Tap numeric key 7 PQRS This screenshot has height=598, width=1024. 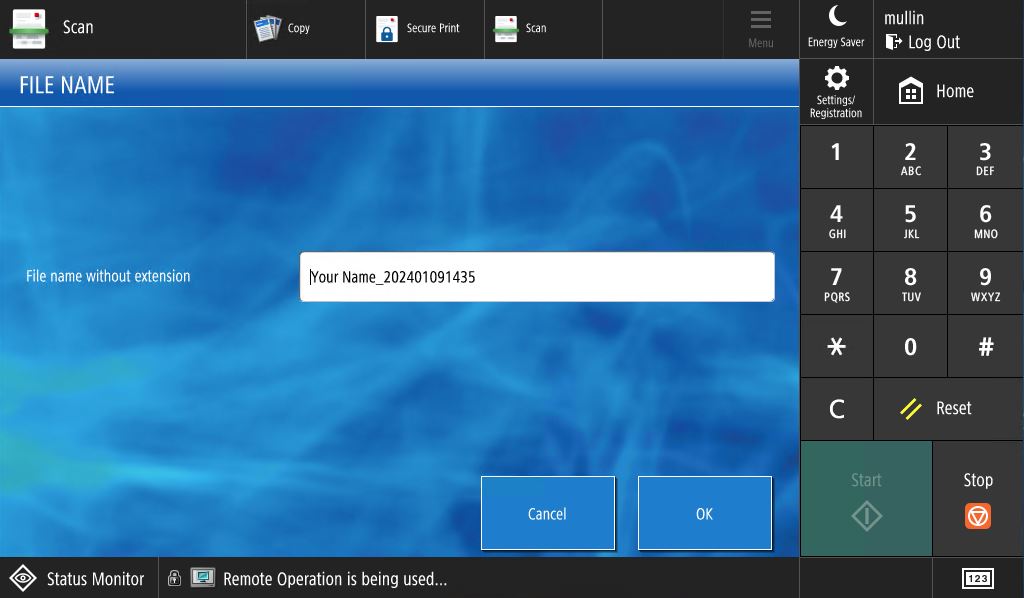[837, 283]
